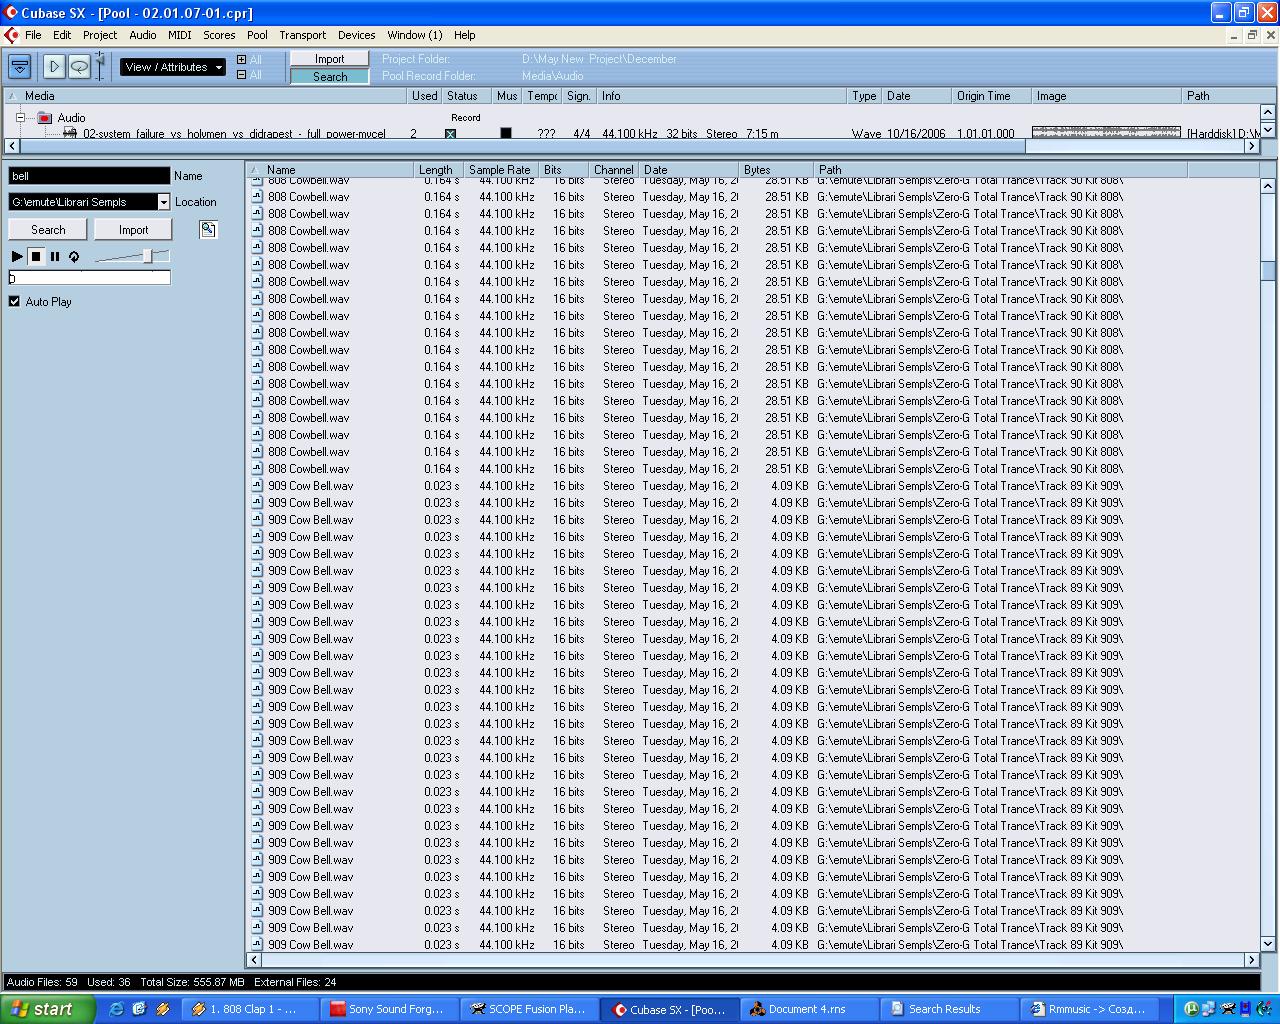Screen dimensions: 1280x1024
Task: Click the Record status X icon
Action: [450, 133]
